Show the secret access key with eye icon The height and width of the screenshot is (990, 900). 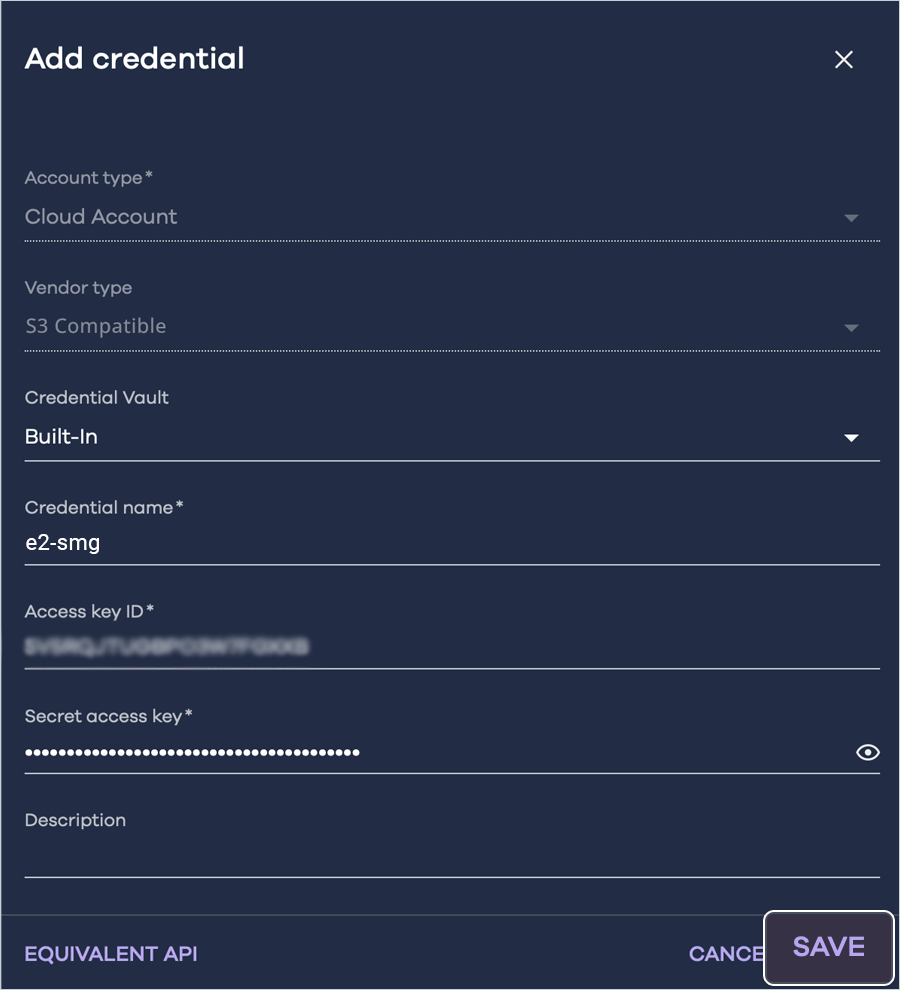coord(867,752)
